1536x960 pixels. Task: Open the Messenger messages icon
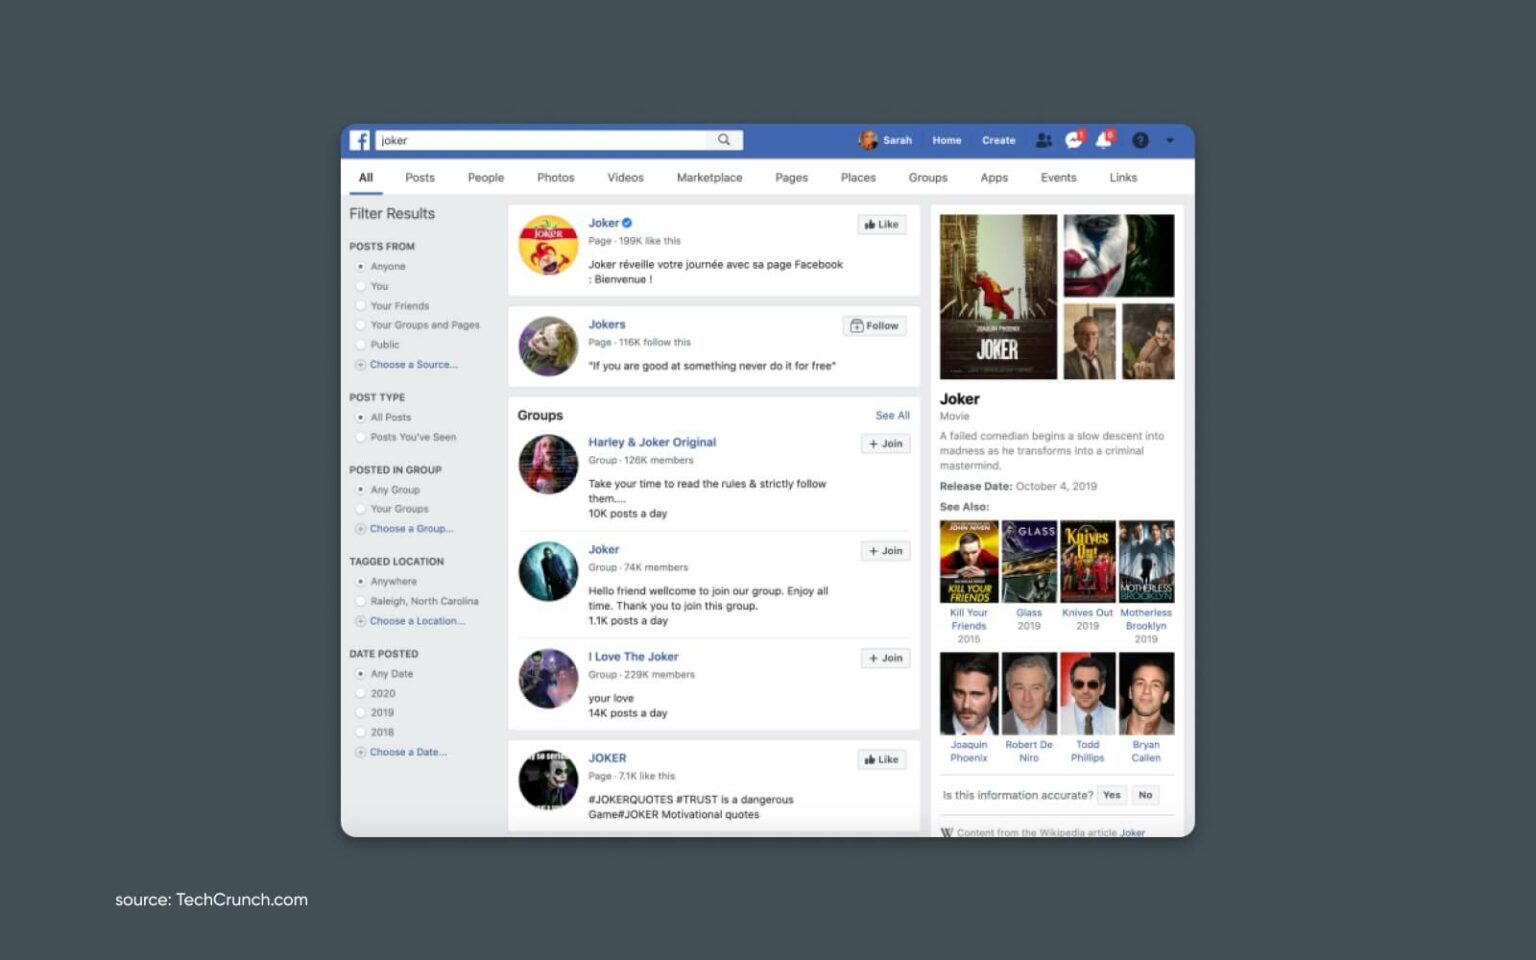[1072, 141]
